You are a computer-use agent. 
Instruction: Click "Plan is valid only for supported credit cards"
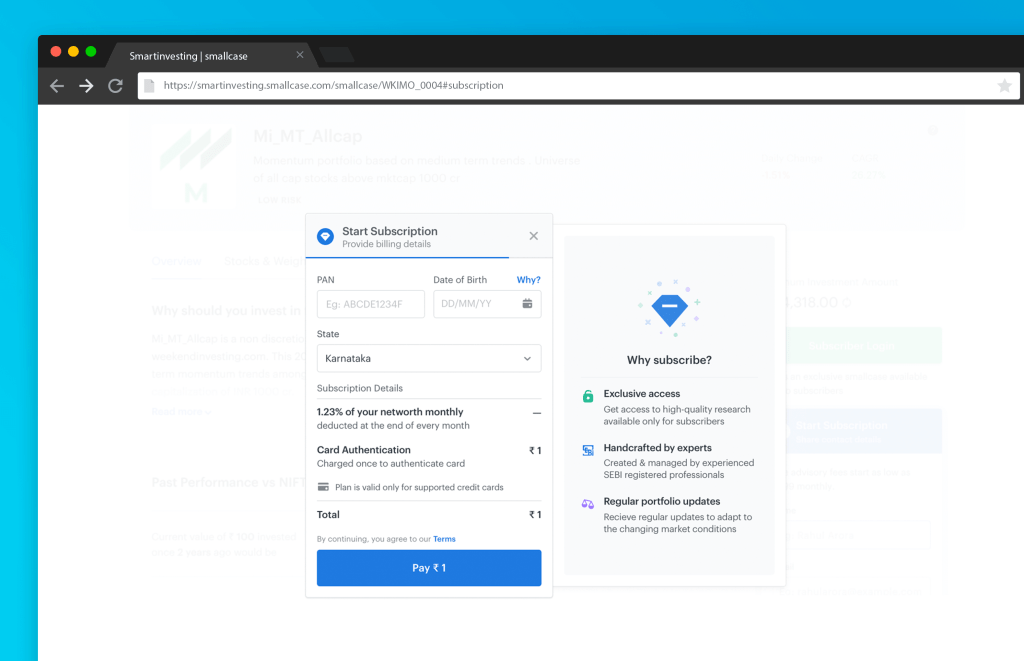click(419, 487)
